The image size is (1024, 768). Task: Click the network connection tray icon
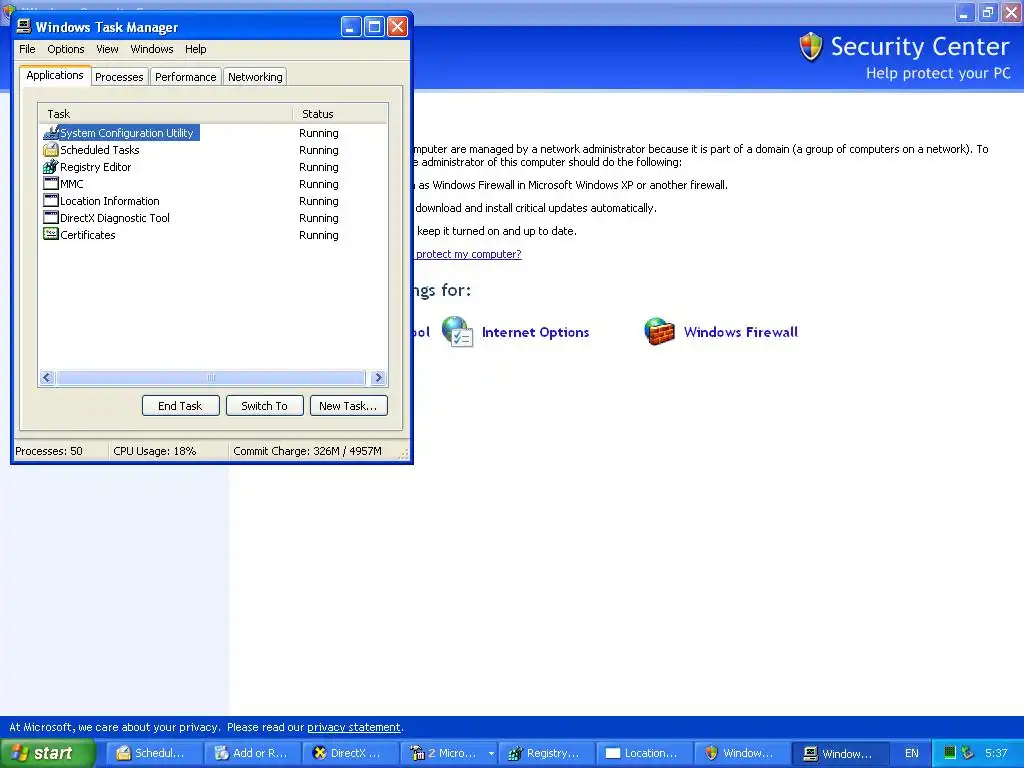(x=967, y=753)
